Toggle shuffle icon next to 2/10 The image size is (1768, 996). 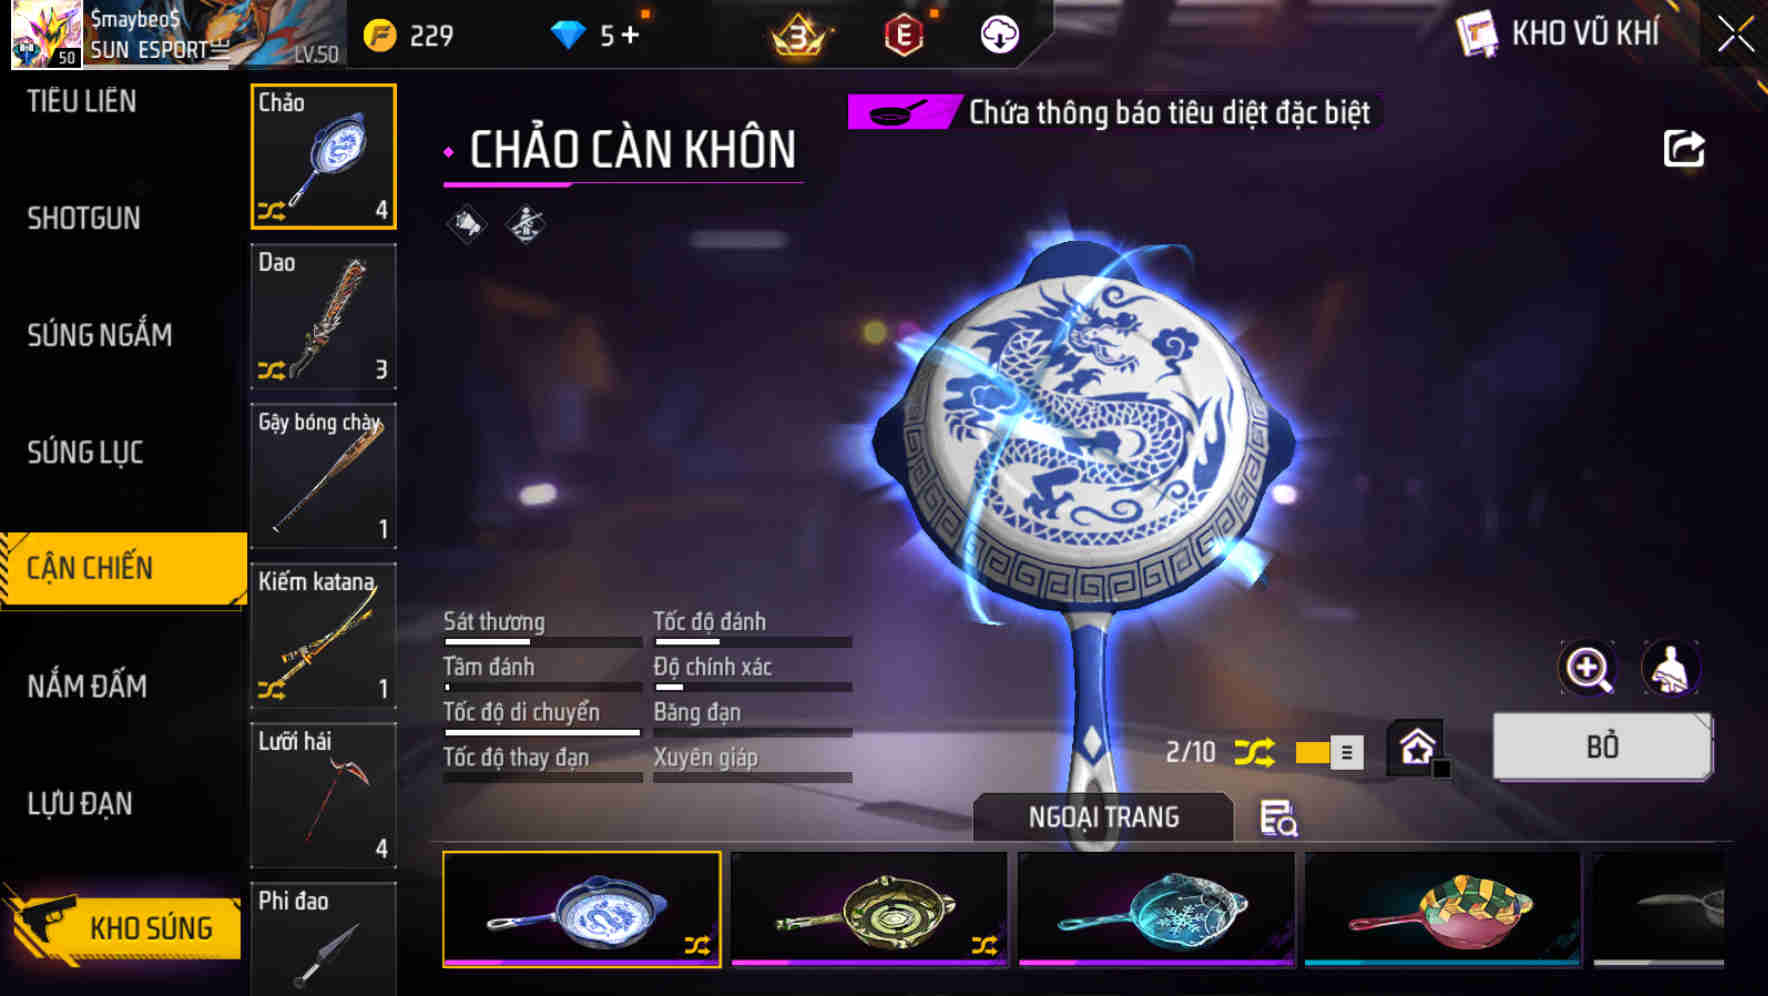click(1254, 752)
